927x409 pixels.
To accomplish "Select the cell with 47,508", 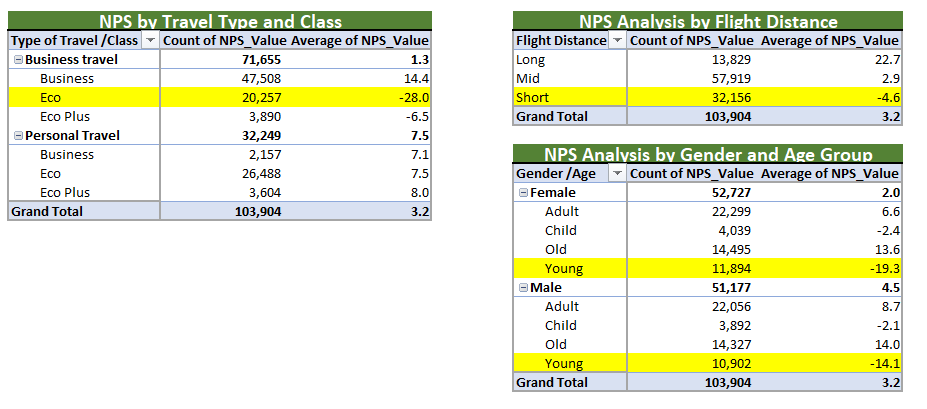I will [261, 79].
